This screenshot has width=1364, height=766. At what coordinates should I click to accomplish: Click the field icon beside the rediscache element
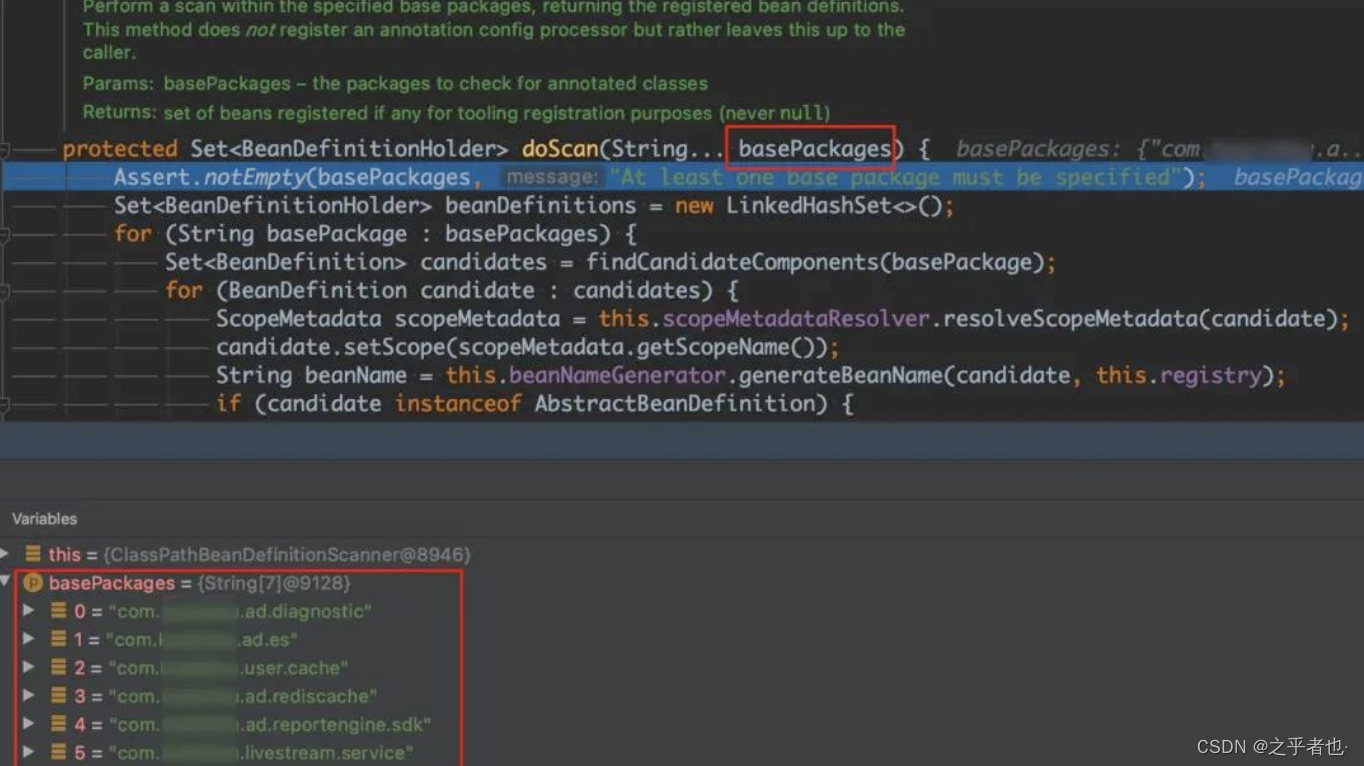tap(57, 696)
